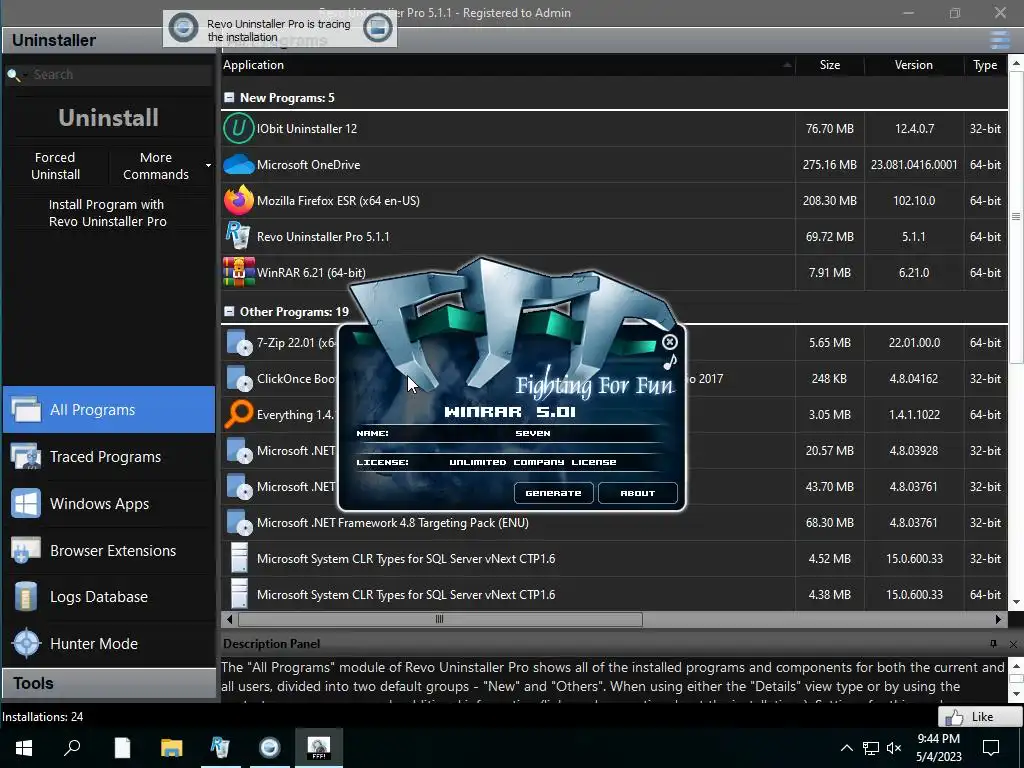Screen dimensions: 1024x768
Task: Click About in the keygen
Action: tap(637, 493)
